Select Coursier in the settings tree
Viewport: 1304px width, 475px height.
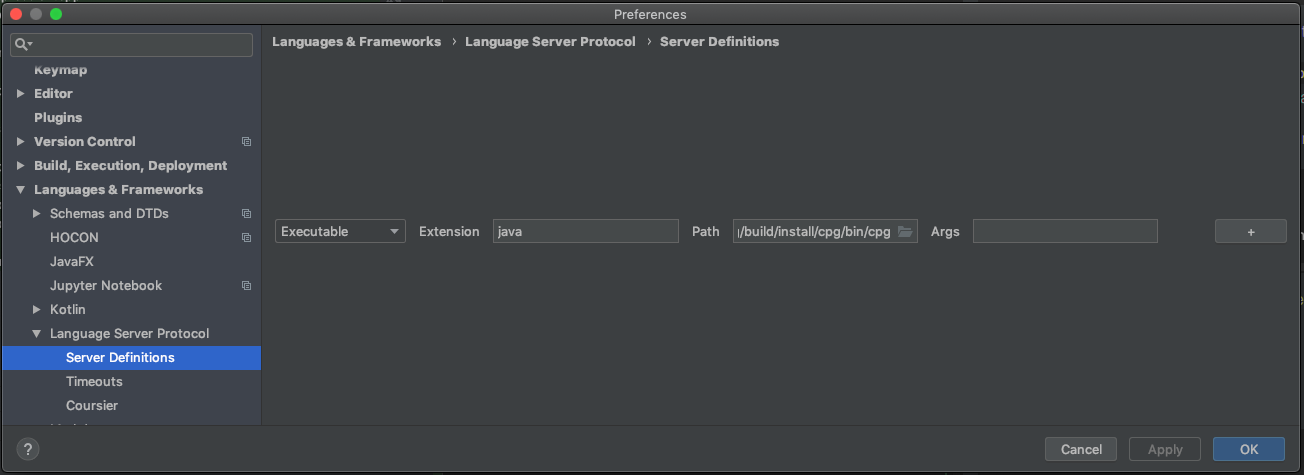pyautogui.click(x=92, y=406)
